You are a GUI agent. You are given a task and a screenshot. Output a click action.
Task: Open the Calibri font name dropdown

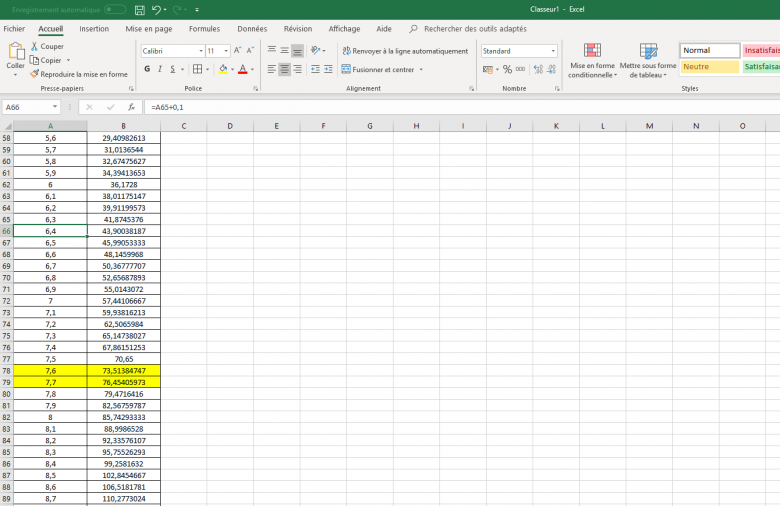[201, 51]
